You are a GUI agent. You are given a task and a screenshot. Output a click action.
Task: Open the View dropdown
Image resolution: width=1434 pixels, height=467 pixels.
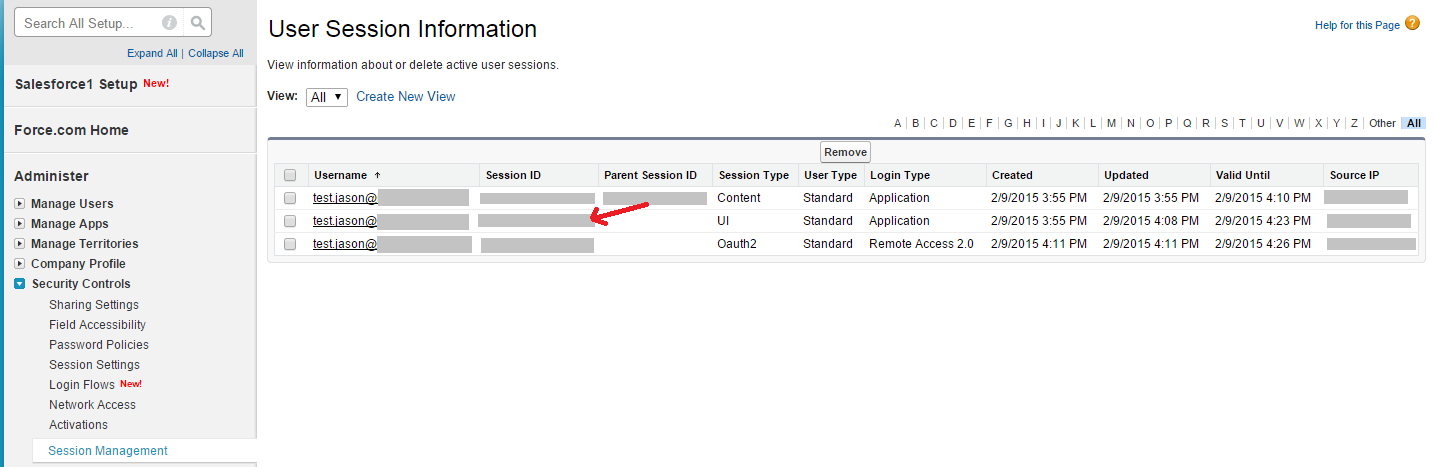(327, 97)
